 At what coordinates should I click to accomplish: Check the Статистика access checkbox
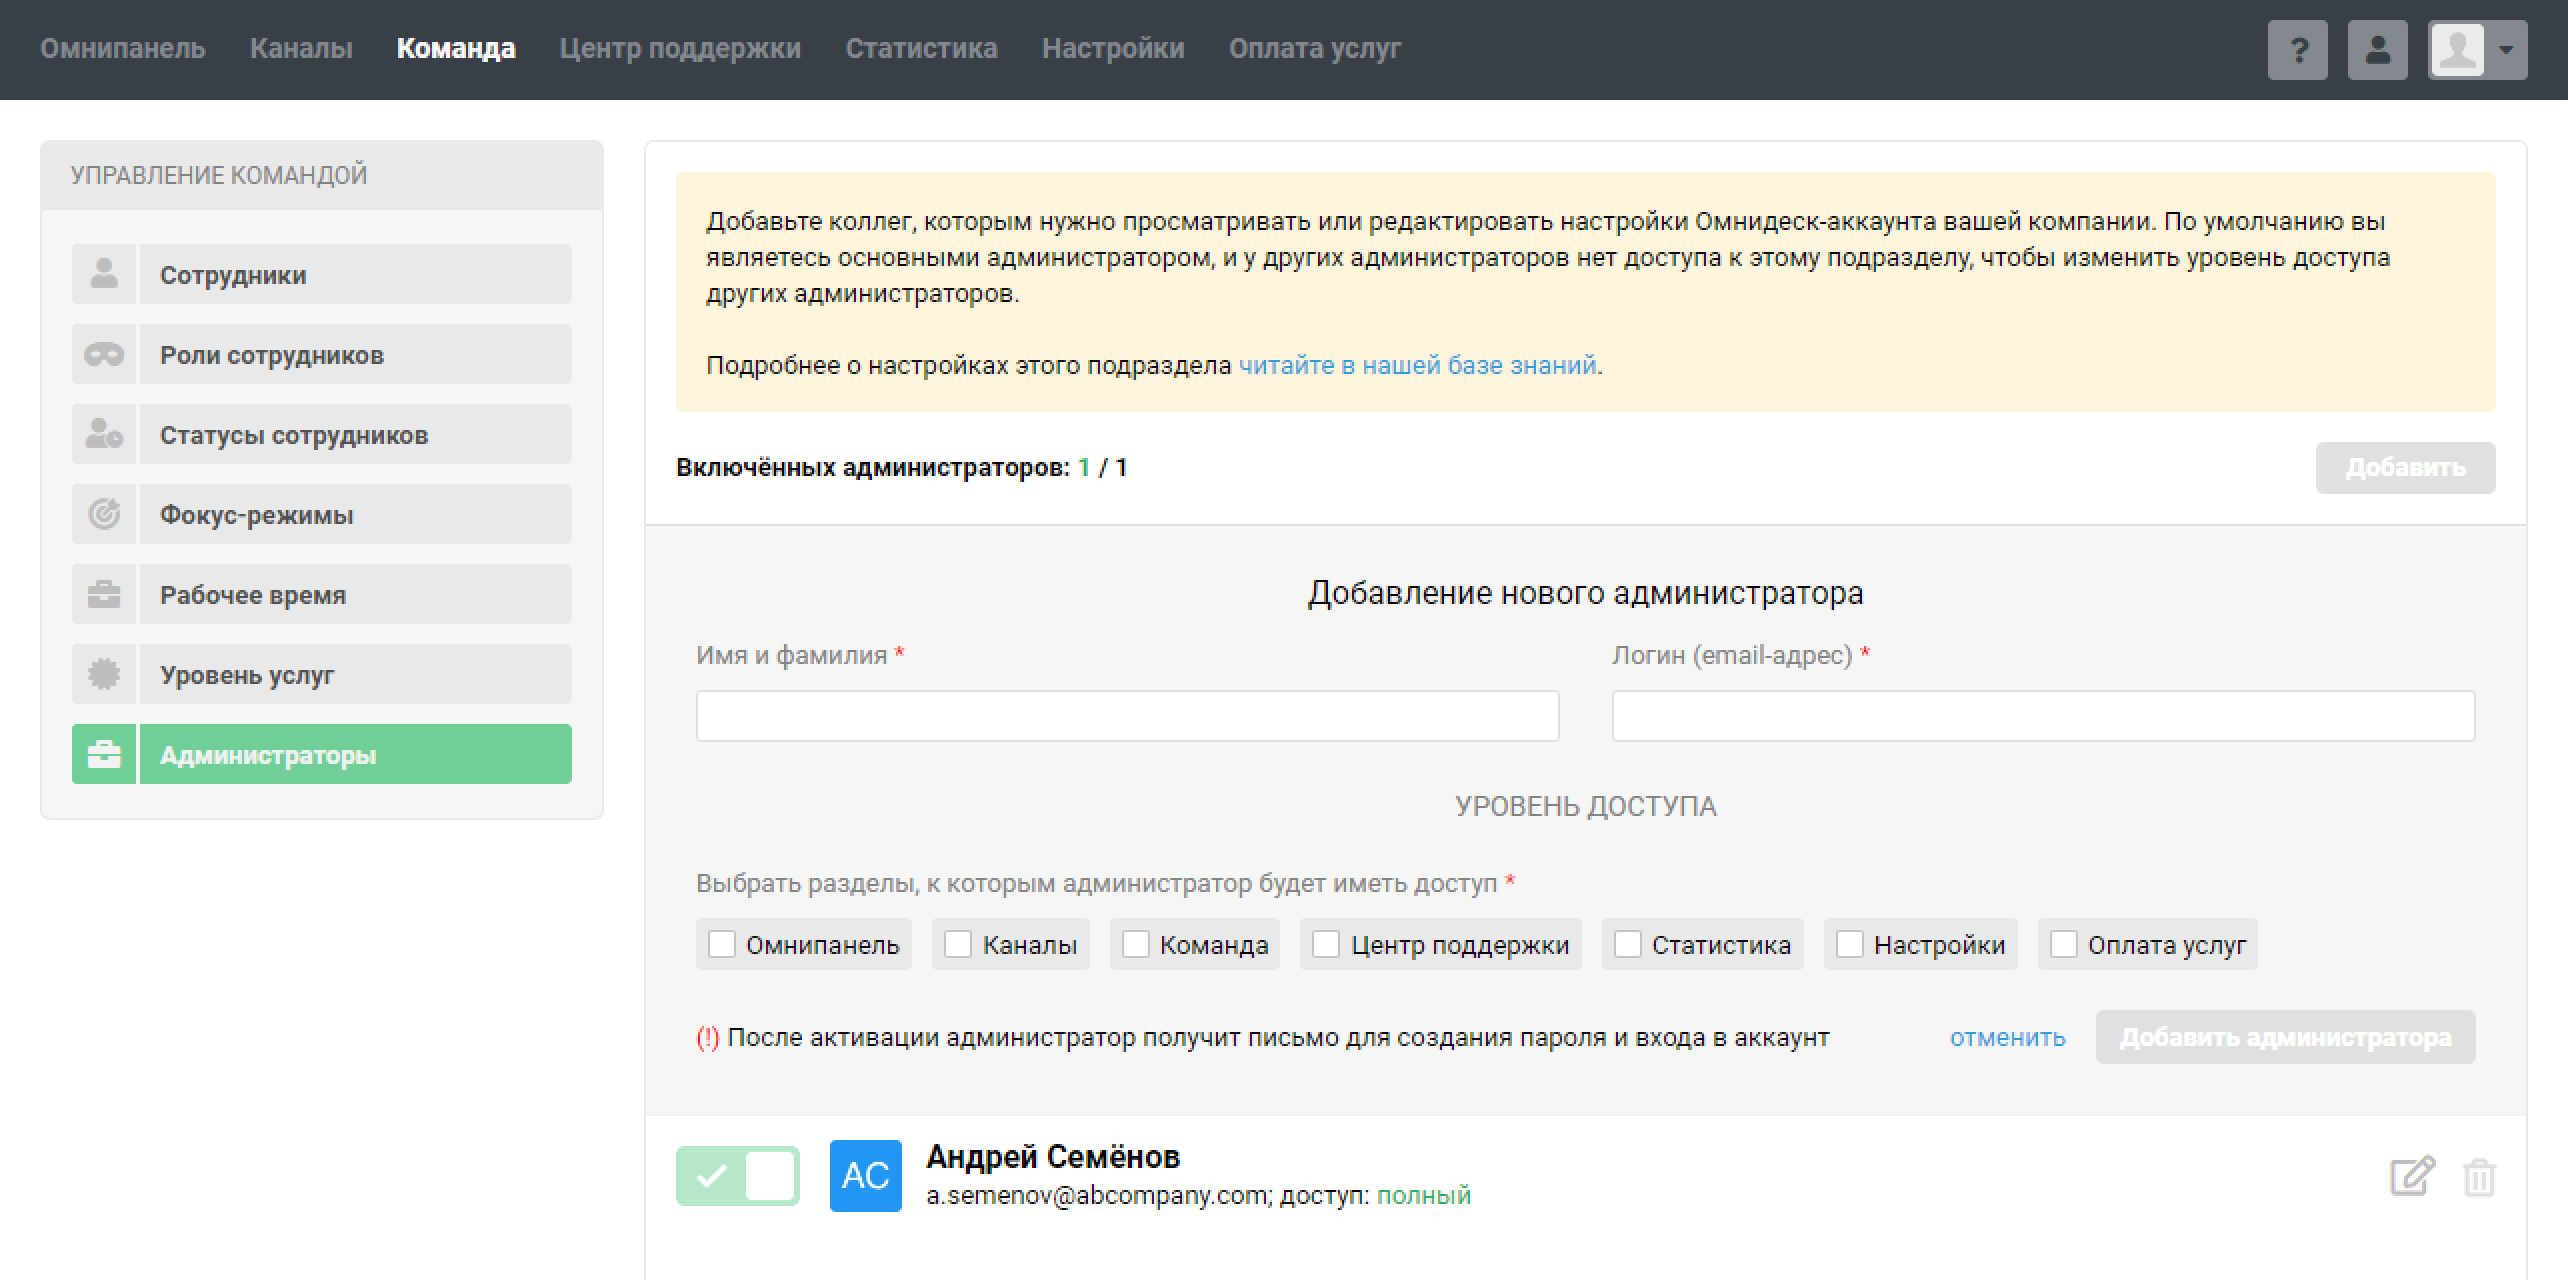coord(1628,944)
